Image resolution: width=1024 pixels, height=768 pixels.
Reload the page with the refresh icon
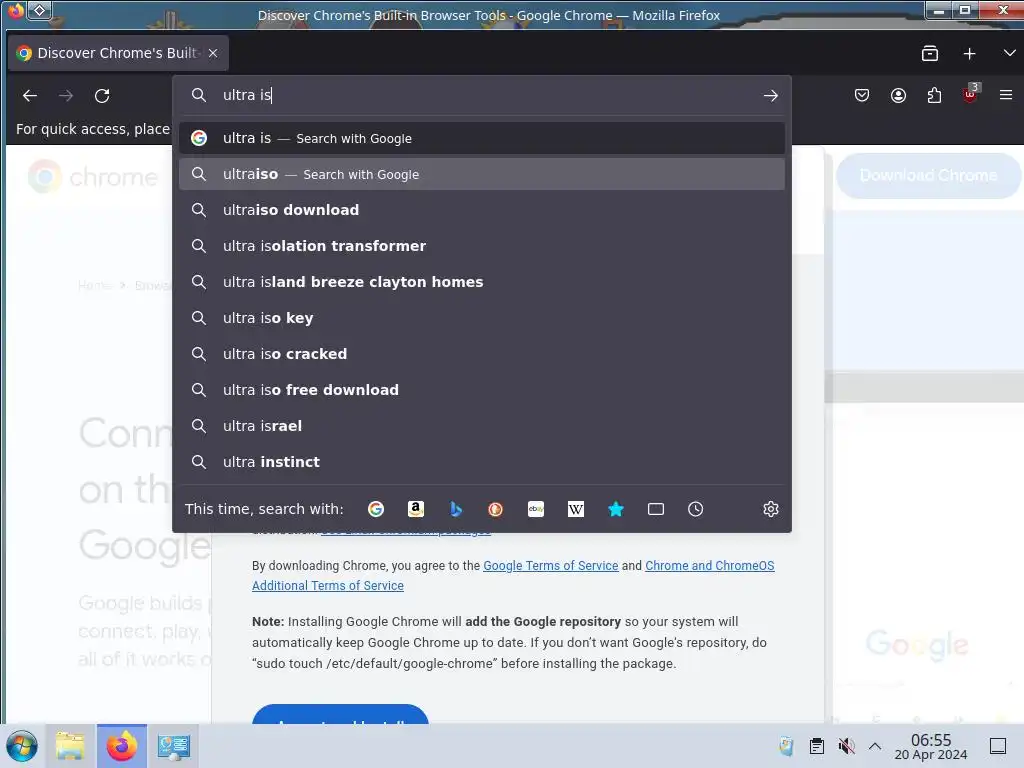point(102,96)
